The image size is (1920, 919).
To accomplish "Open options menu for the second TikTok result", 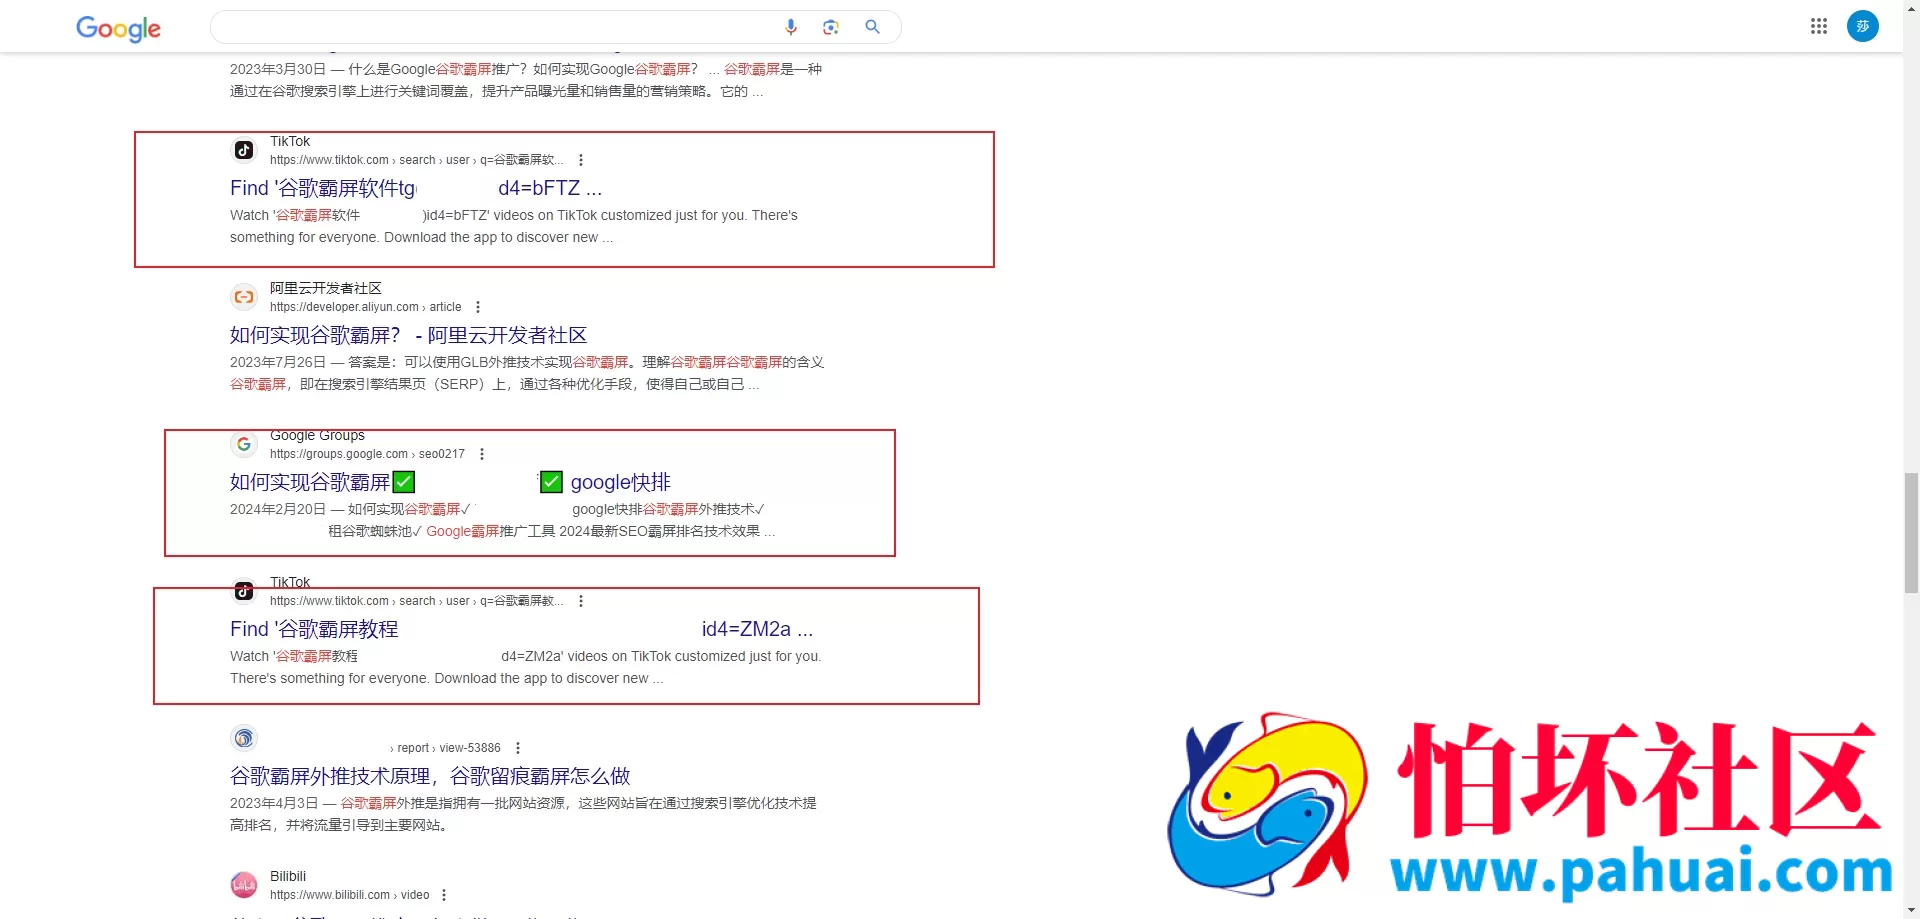I will coord(580,600).
